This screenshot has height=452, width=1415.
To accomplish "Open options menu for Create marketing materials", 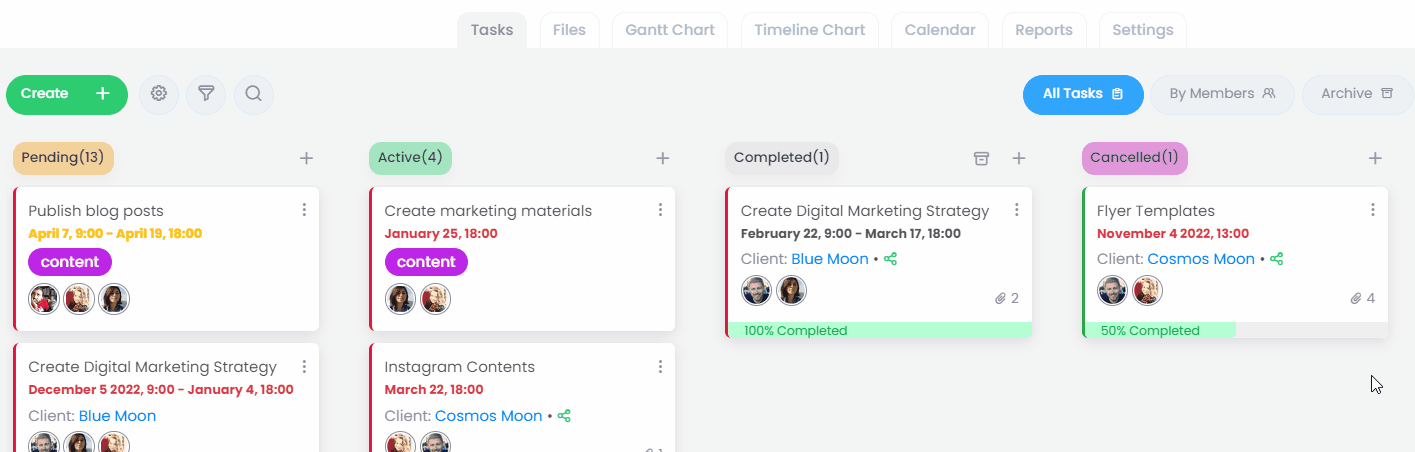I will click(x=660, y=210).
